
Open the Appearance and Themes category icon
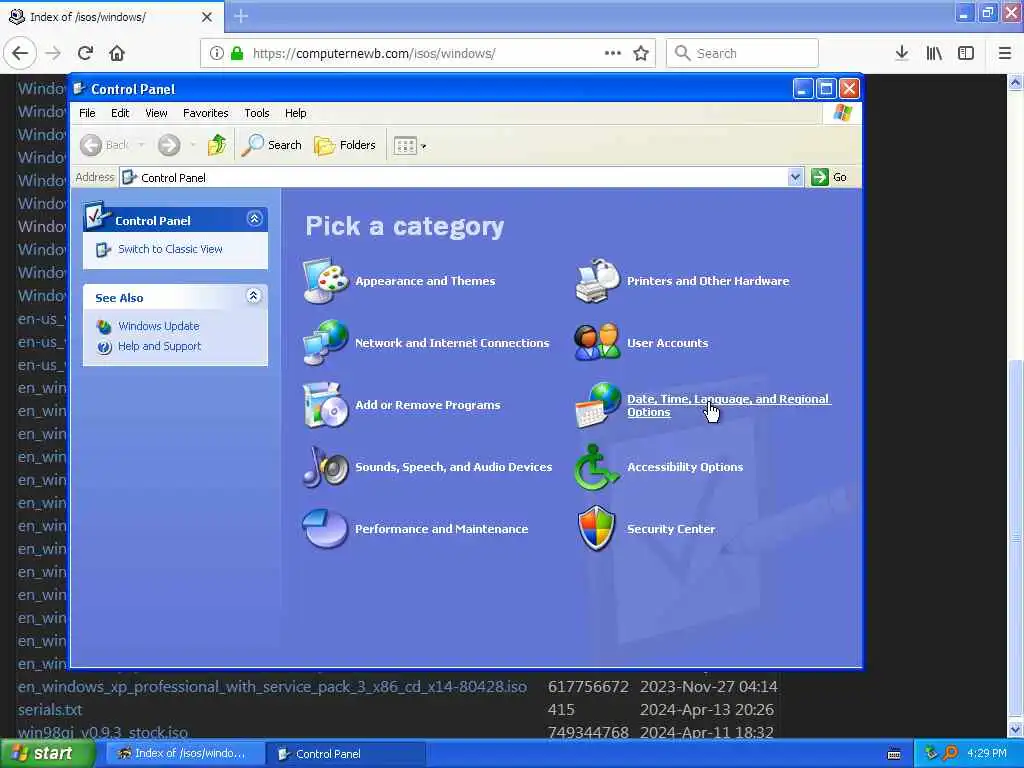325,281
